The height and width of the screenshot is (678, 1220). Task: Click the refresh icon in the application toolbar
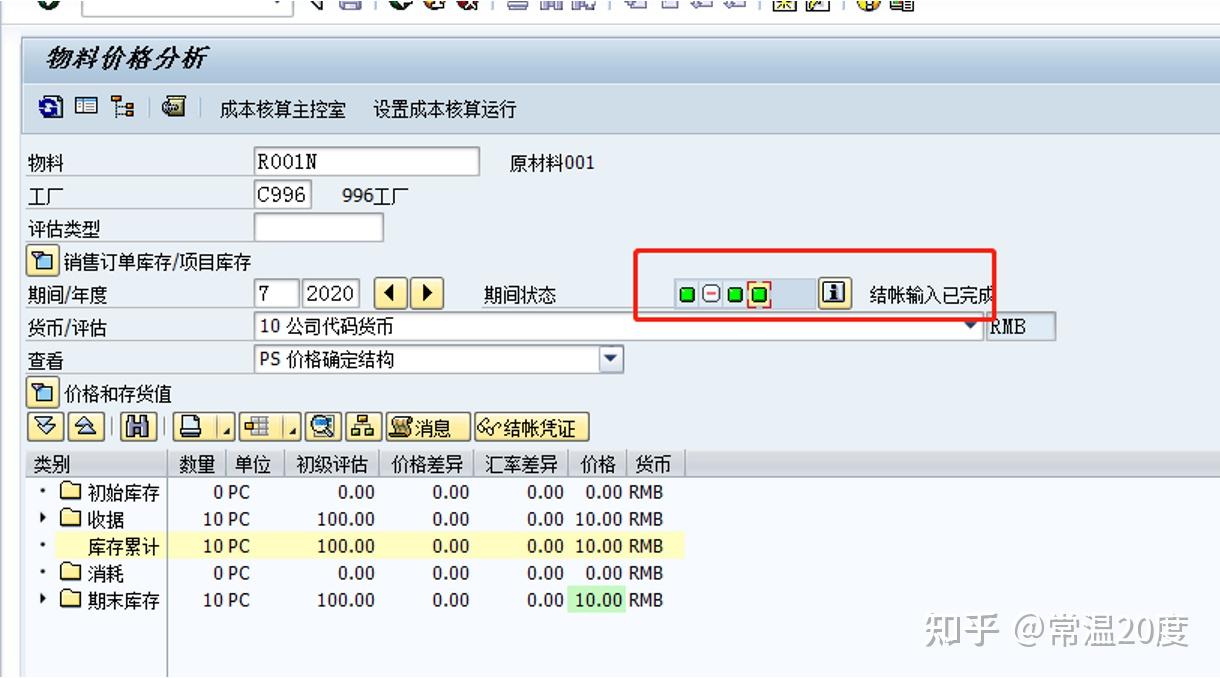48,108
